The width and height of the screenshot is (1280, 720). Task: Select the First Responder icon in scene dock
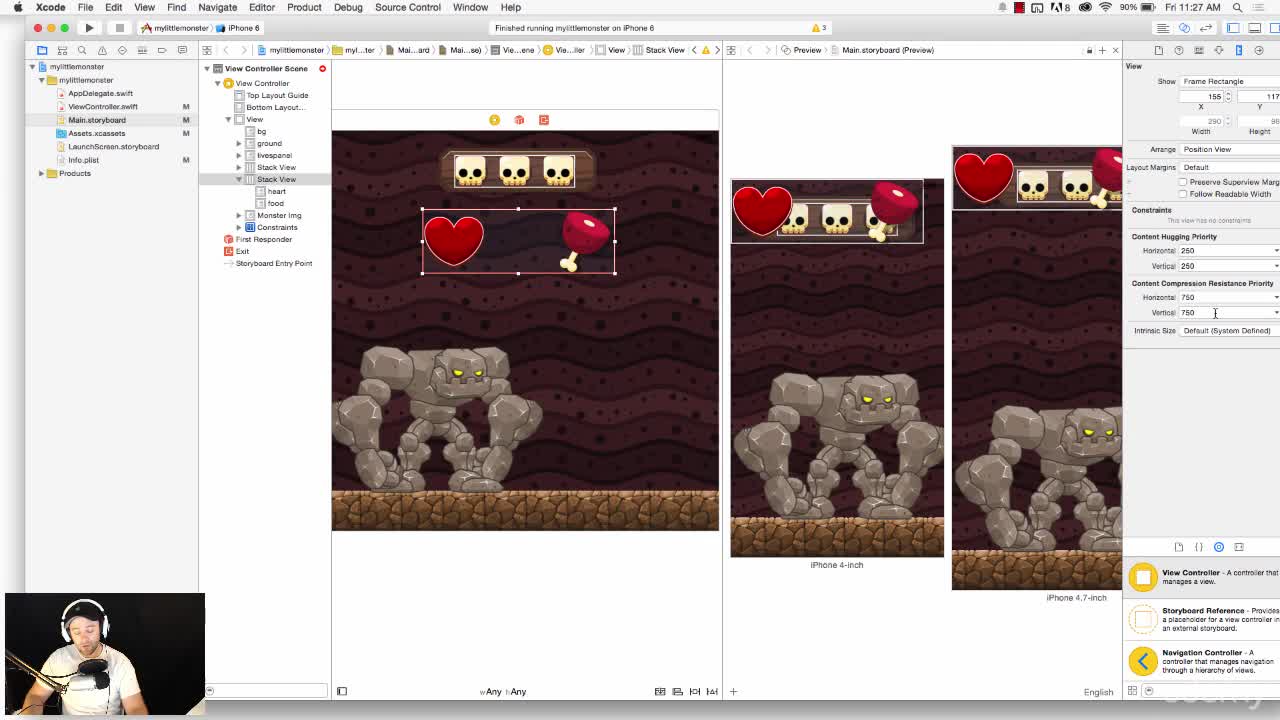pyautogui.click(x=519, y=120)
